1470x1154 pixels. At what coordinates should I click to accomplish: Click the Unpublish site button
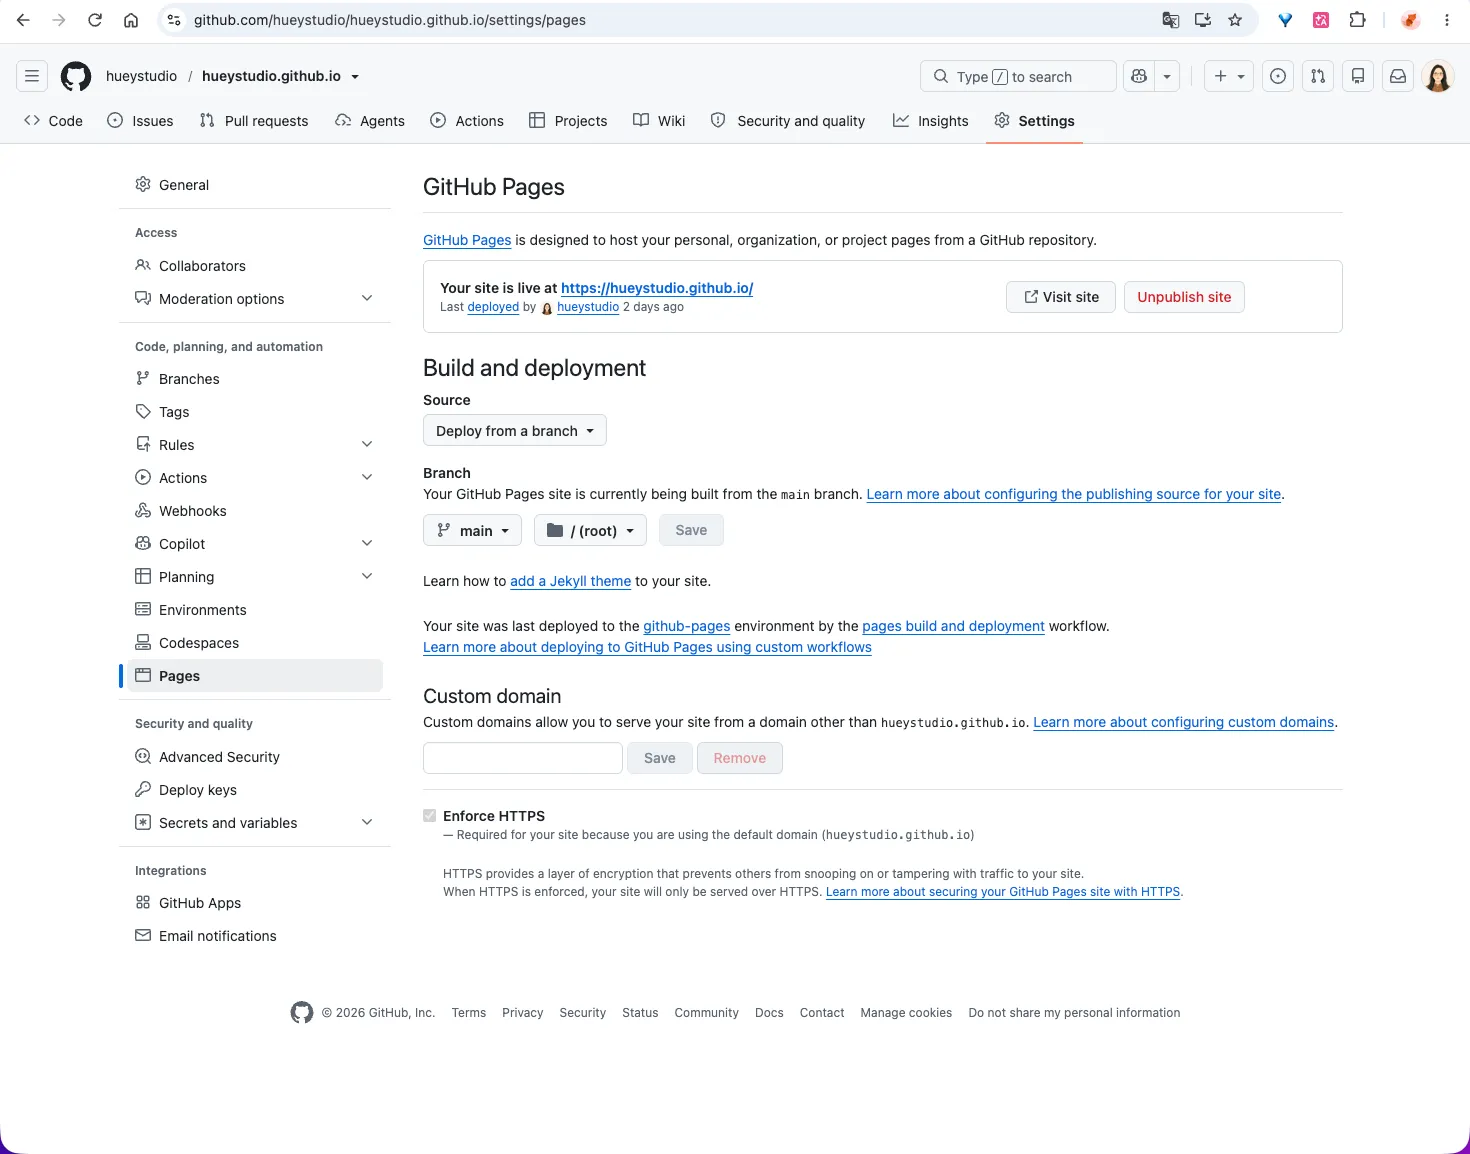point(1184,297)
